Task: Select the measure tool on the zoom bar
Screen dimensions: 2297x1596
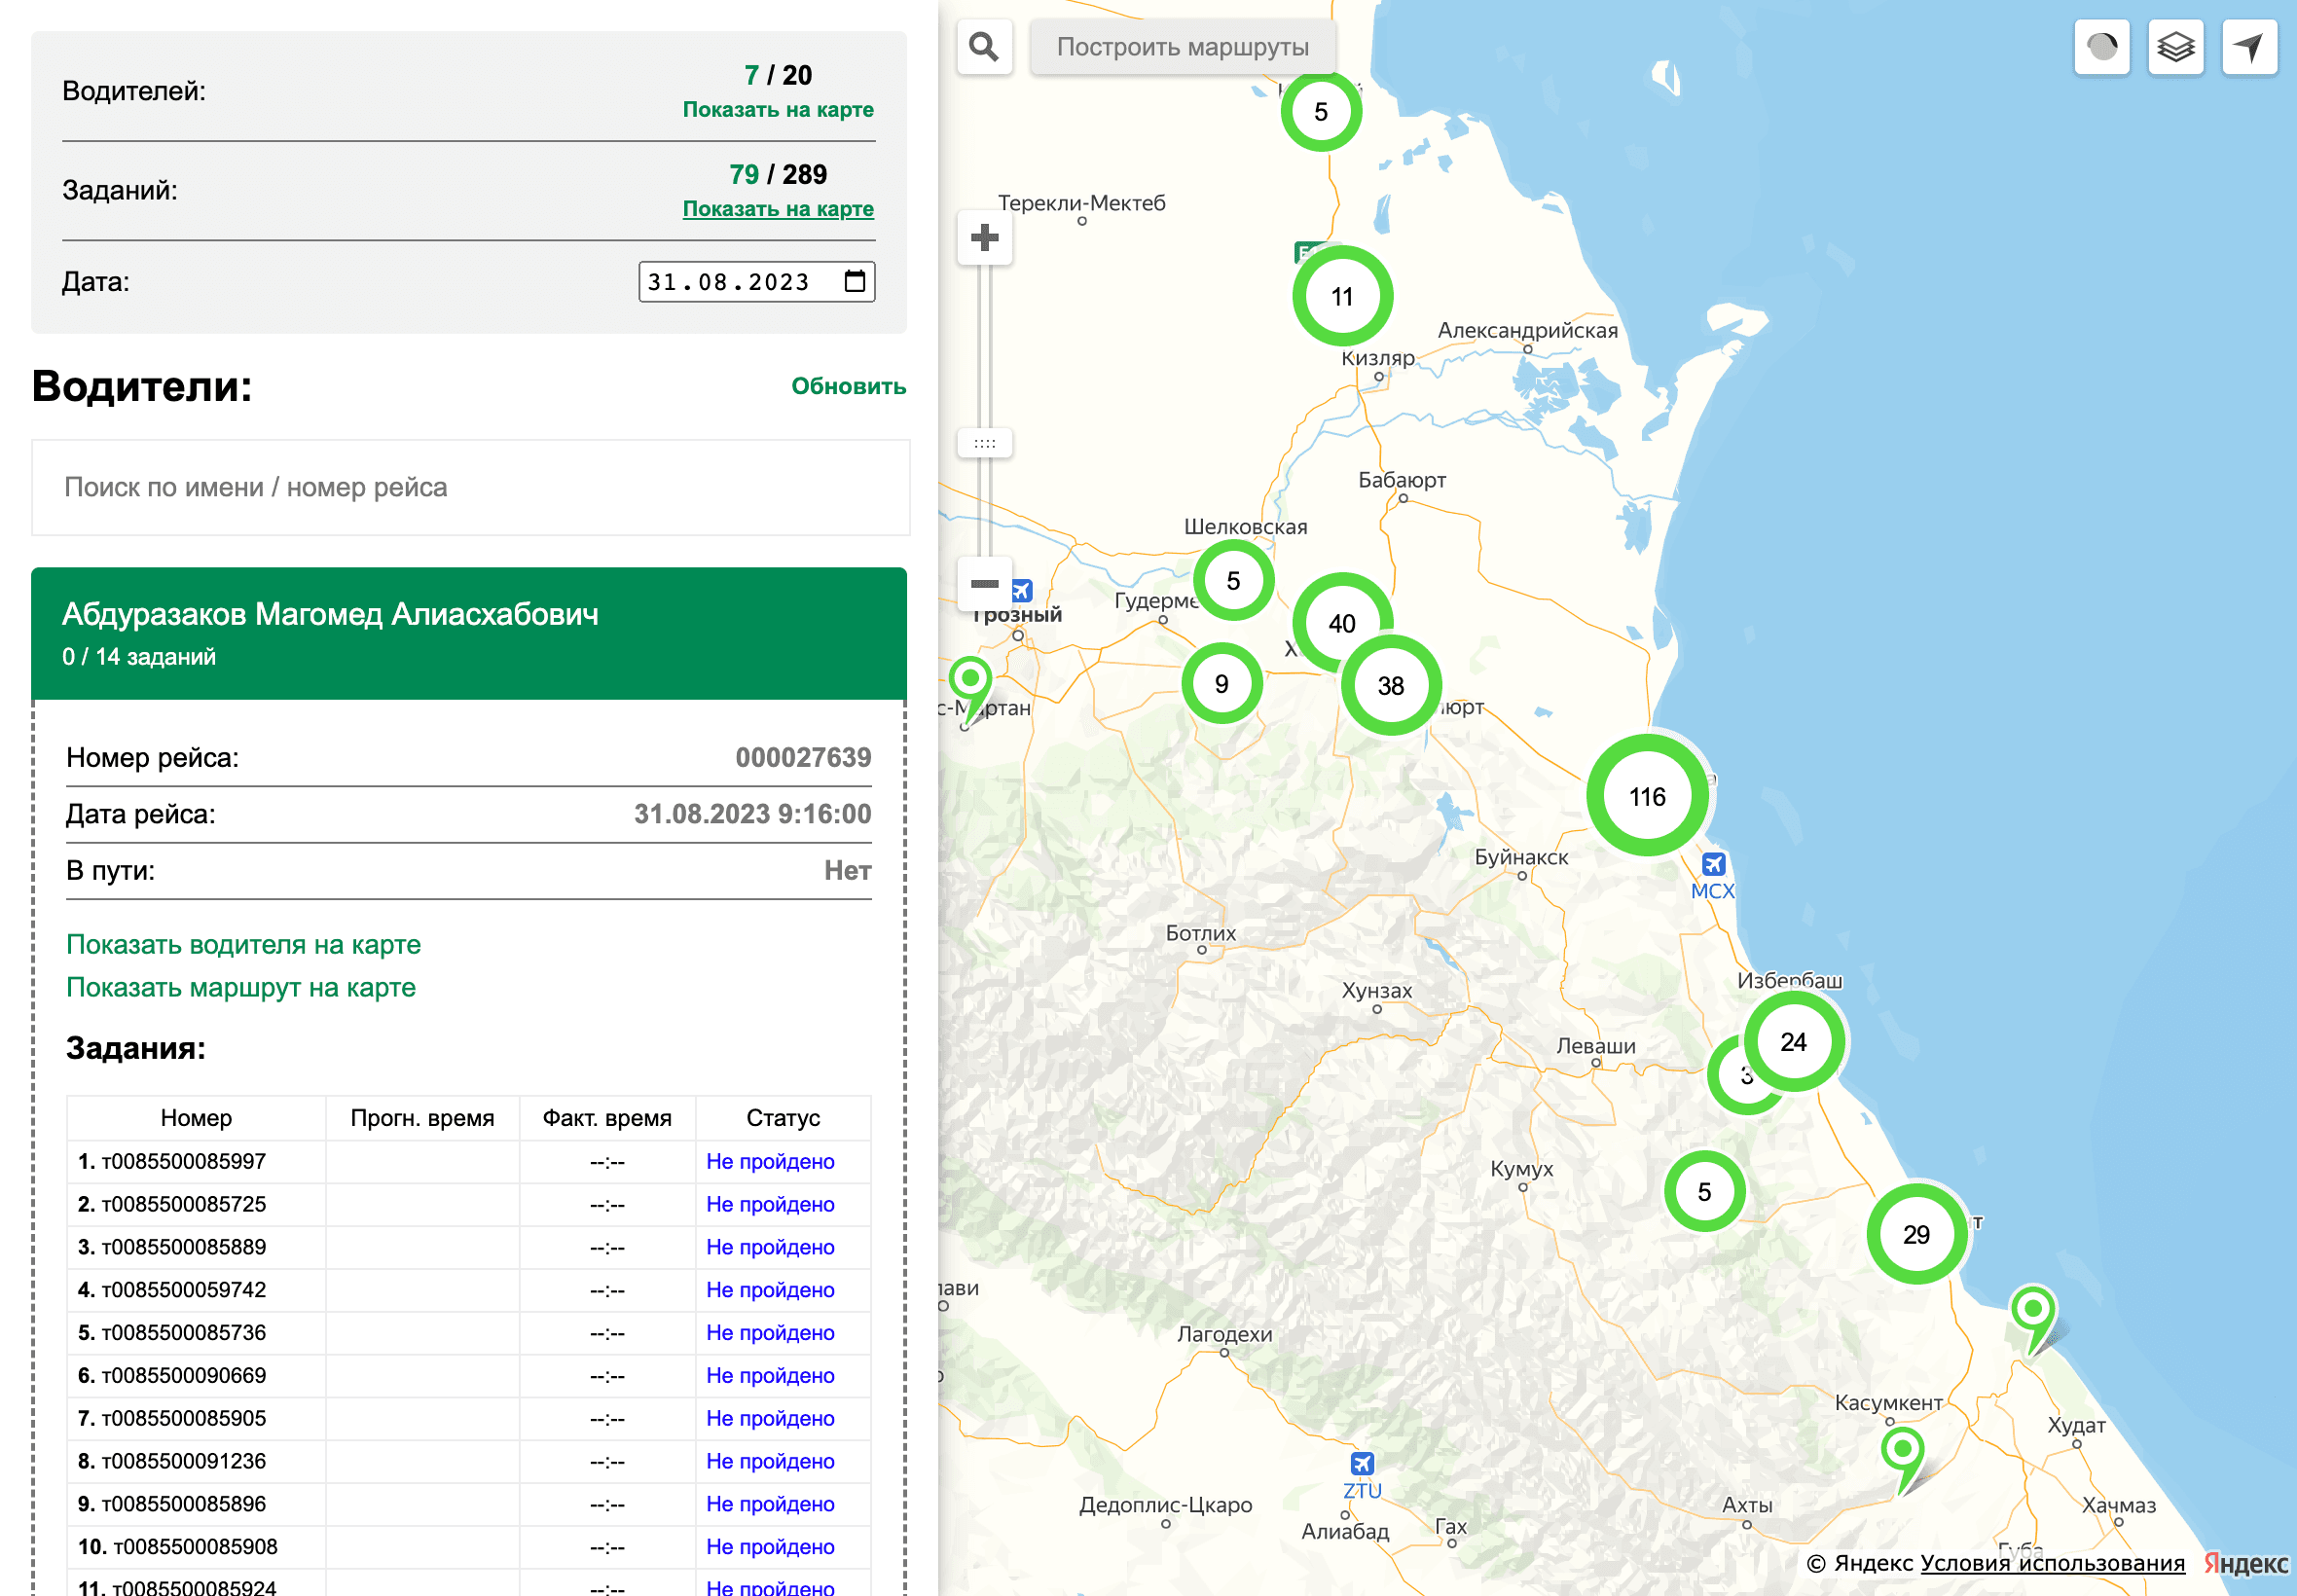Action: (x=983, y=443)
